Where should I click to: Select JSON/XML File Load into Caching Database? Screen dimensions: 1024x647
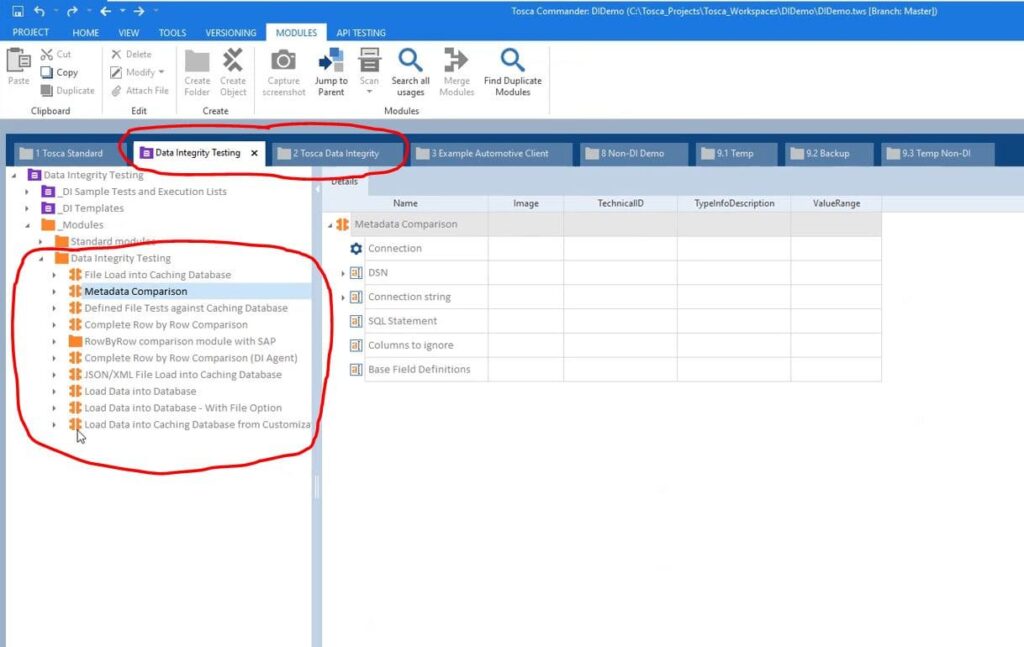[183, 375]
